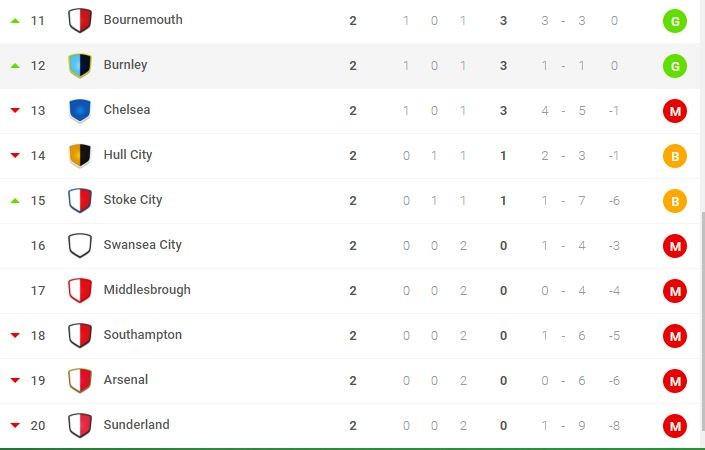Click the Hull City amber-black crest
Image resolution: width=705 pixels, height=450 pixels.
tap(80, 155)
